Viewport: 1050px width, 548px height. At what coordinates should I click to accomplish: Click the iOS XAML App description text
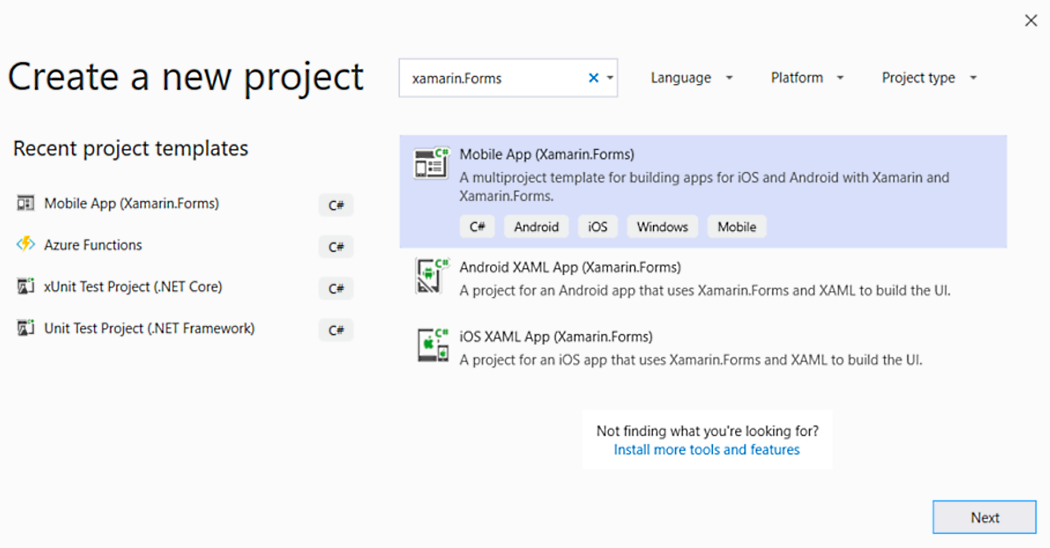pos(690,360)
